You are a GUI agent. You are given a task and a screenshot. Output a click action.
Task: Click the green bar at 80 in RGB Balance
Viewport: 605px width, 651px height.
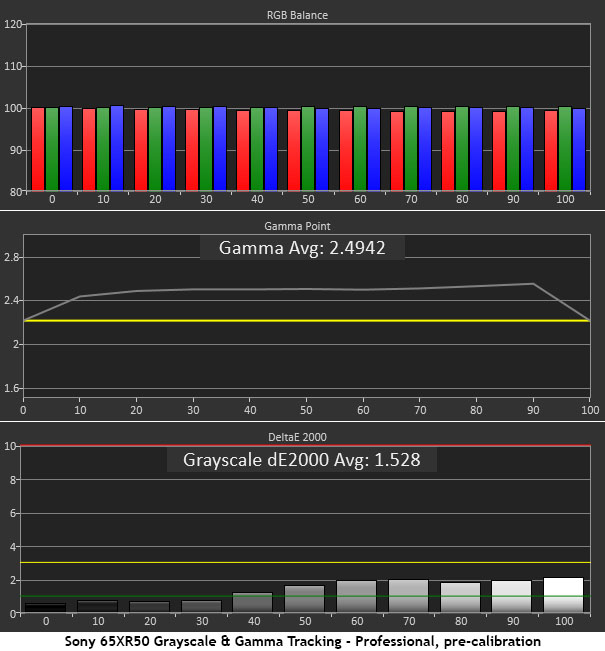coord(462,149)
